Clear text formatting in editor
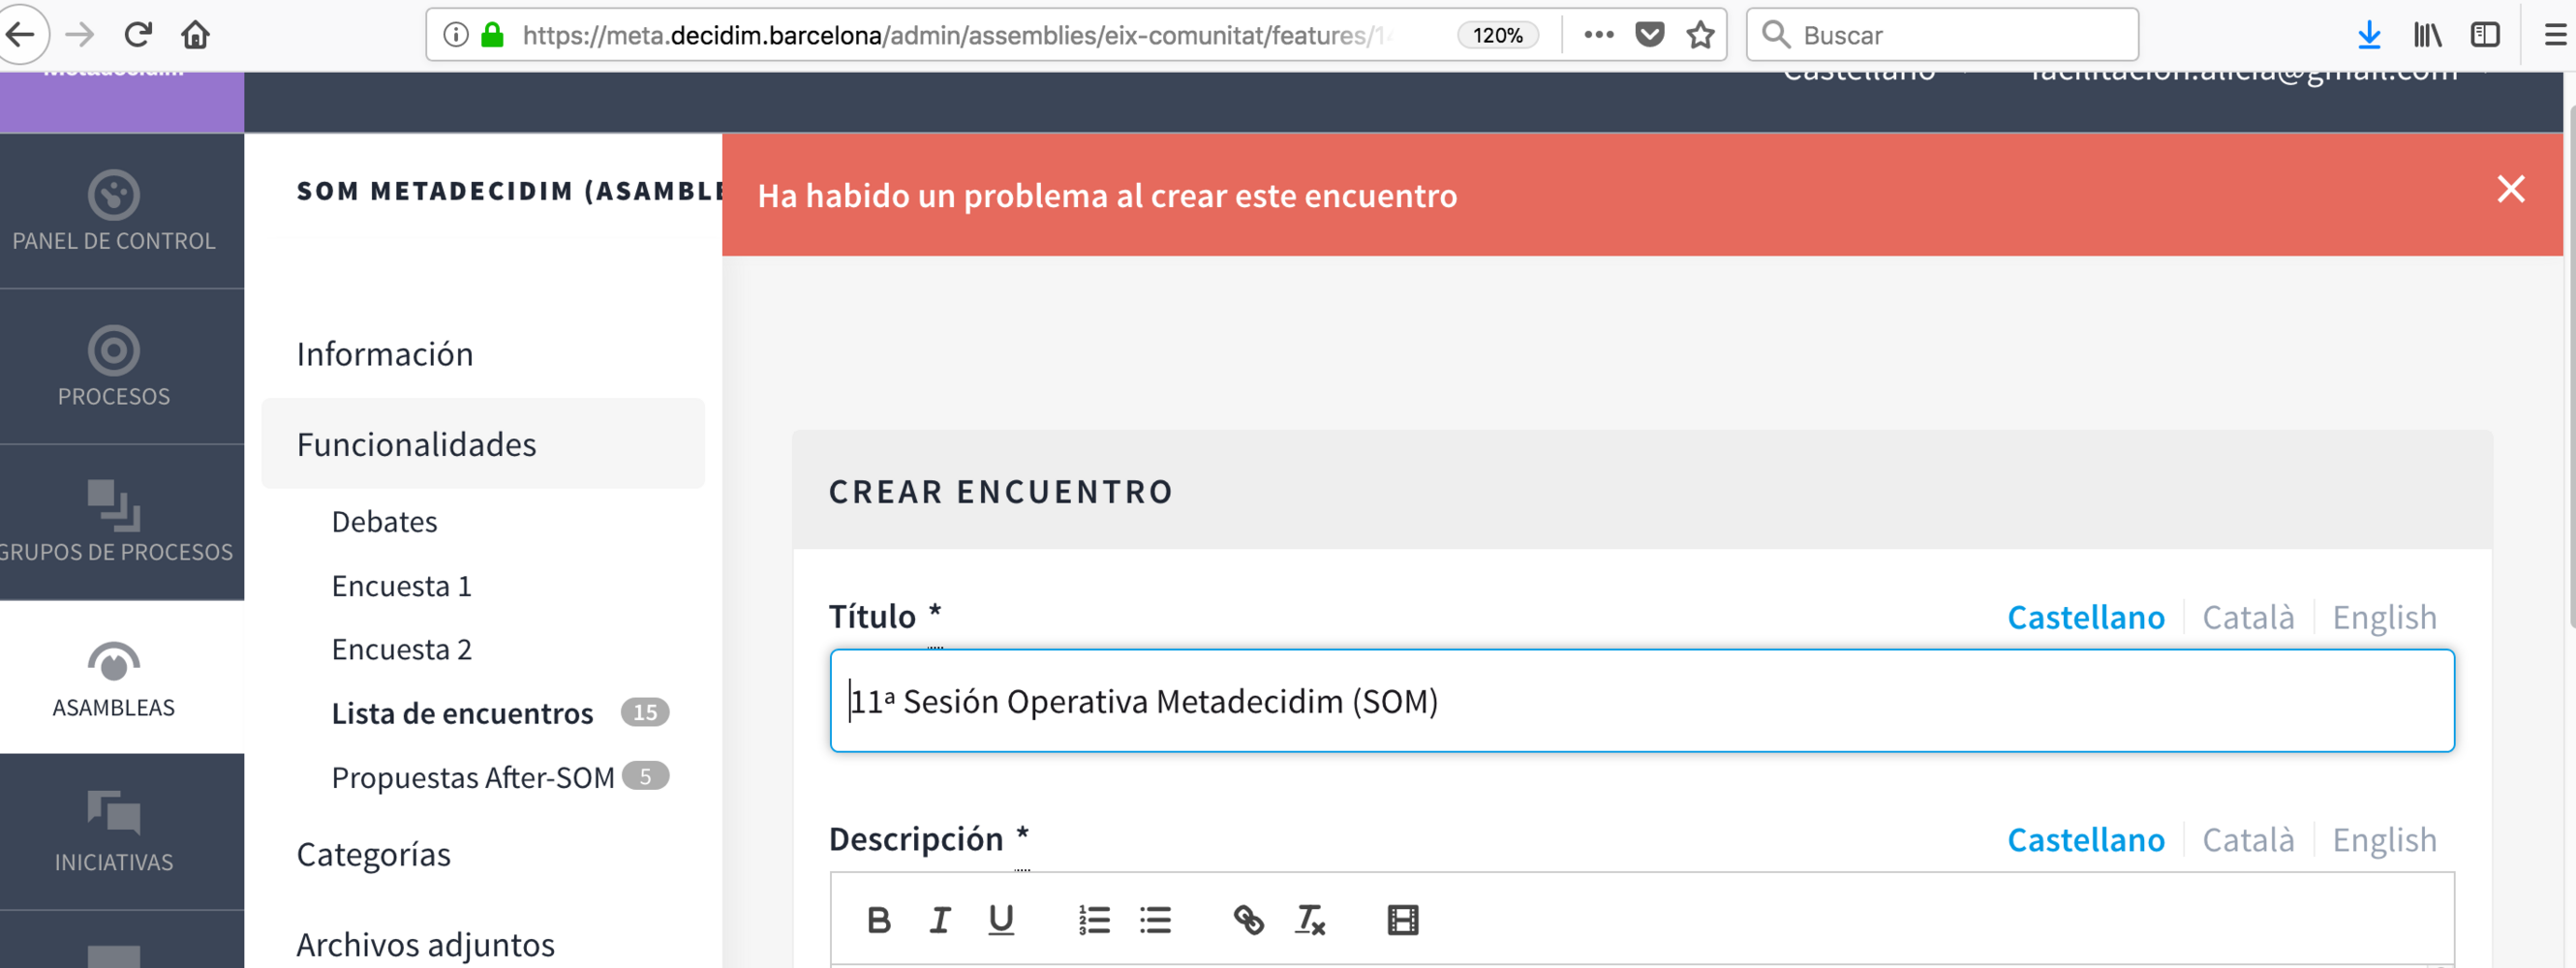 (x=1309, y=919)
